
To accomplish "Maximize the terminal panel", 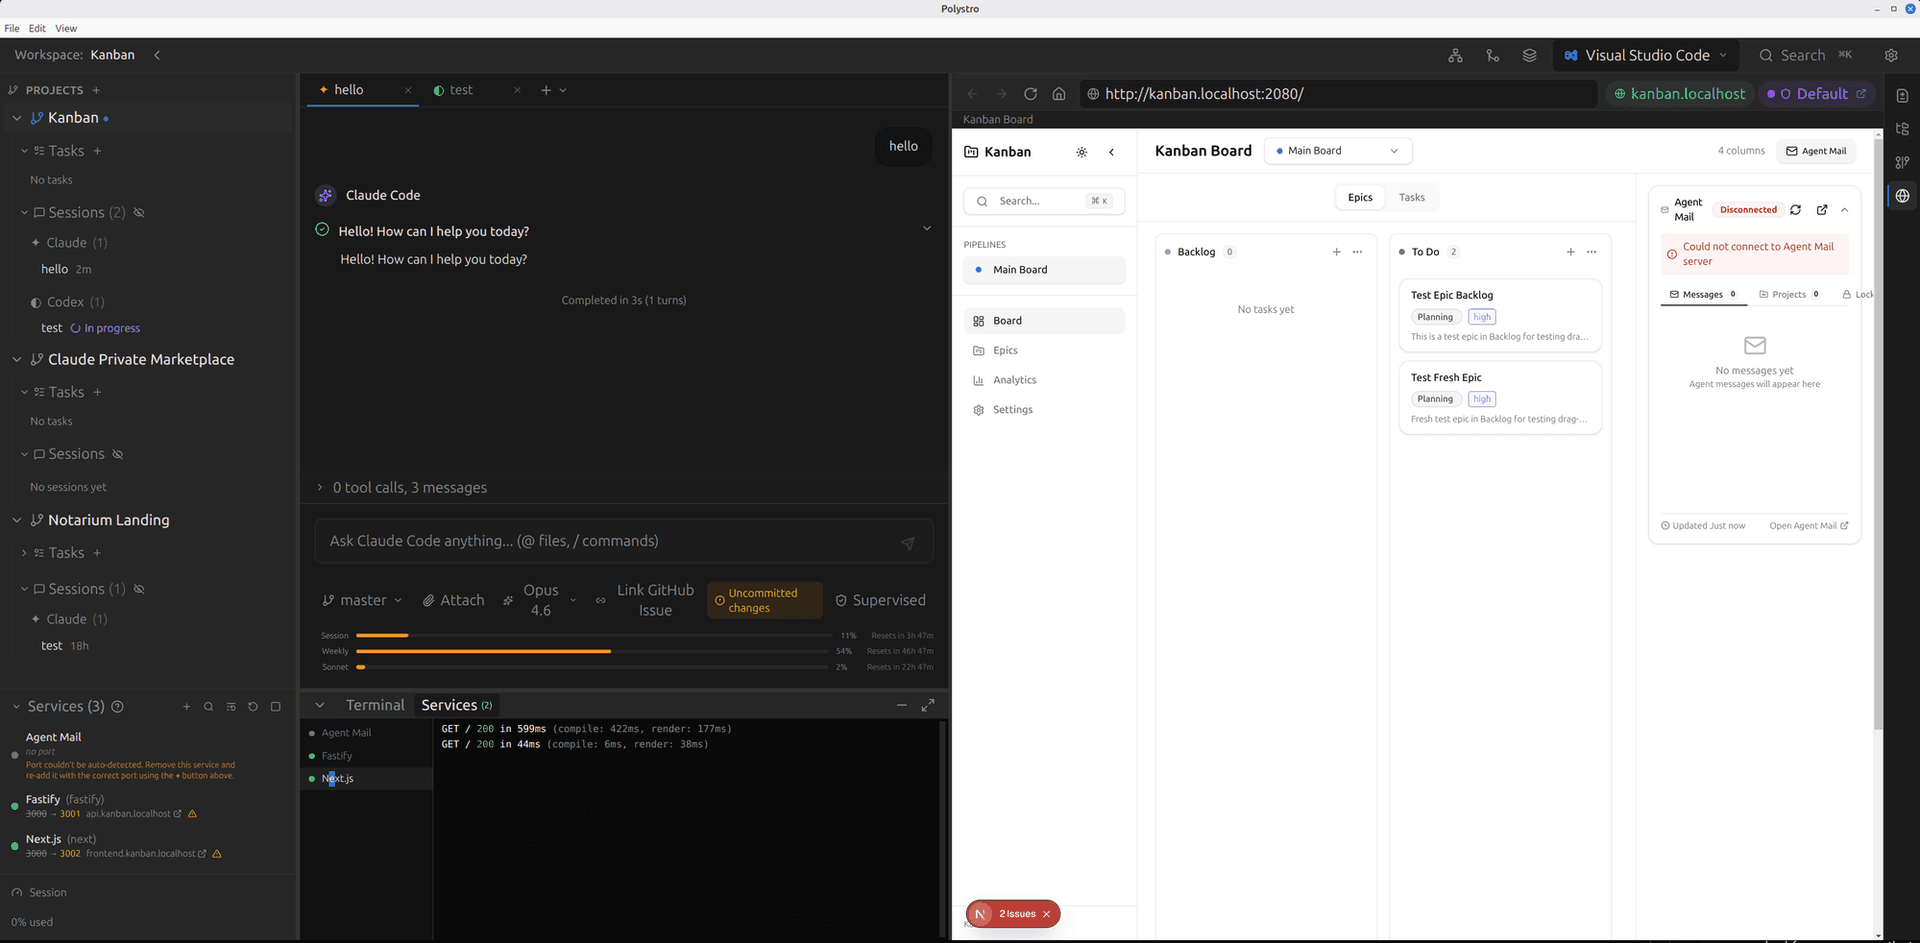I will point(928,705).
